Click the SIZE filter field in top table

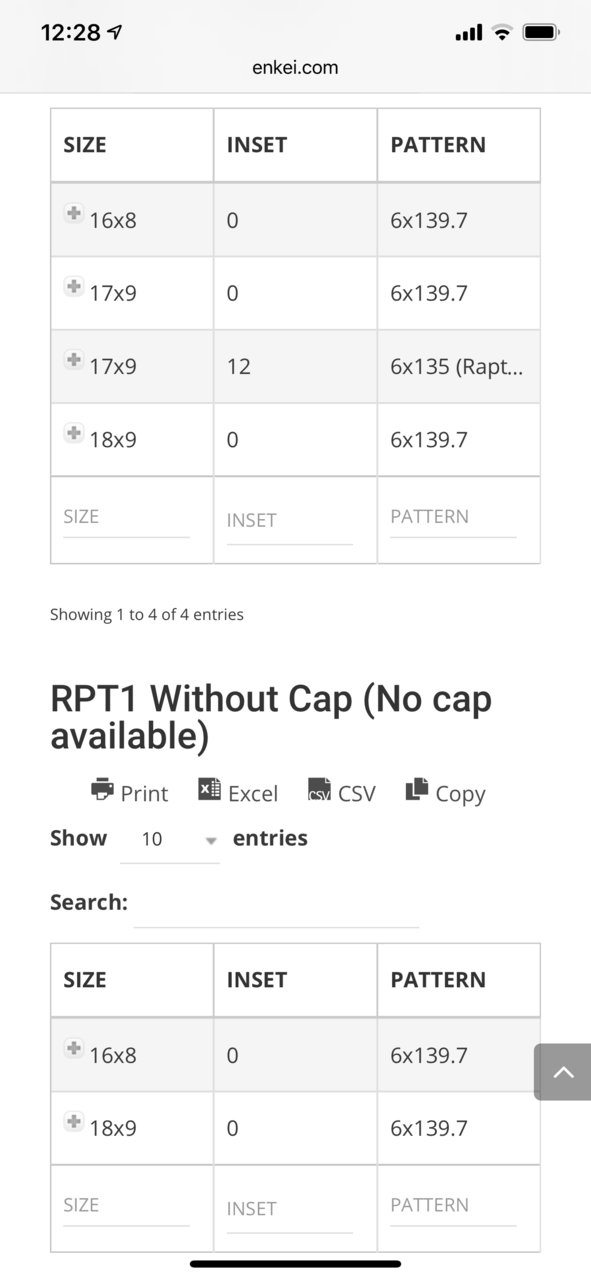tap(126, 517)
